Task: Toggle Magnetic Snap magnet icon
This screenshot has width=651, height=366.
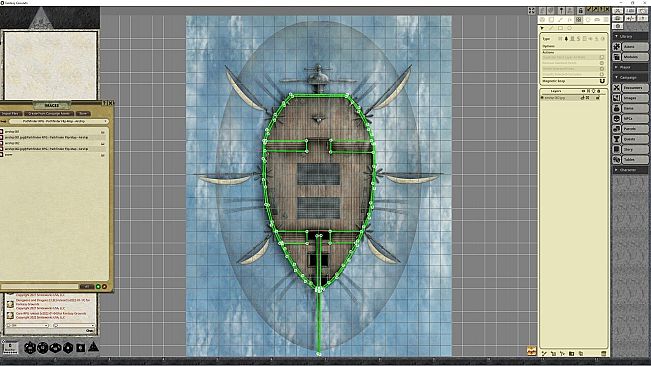Action: (x=602, y=81)
